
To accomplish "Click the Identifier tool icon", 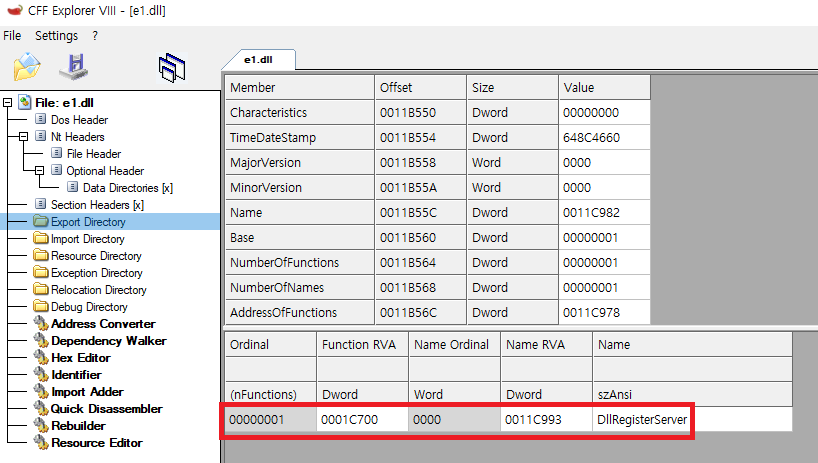I will click(41, 374).
